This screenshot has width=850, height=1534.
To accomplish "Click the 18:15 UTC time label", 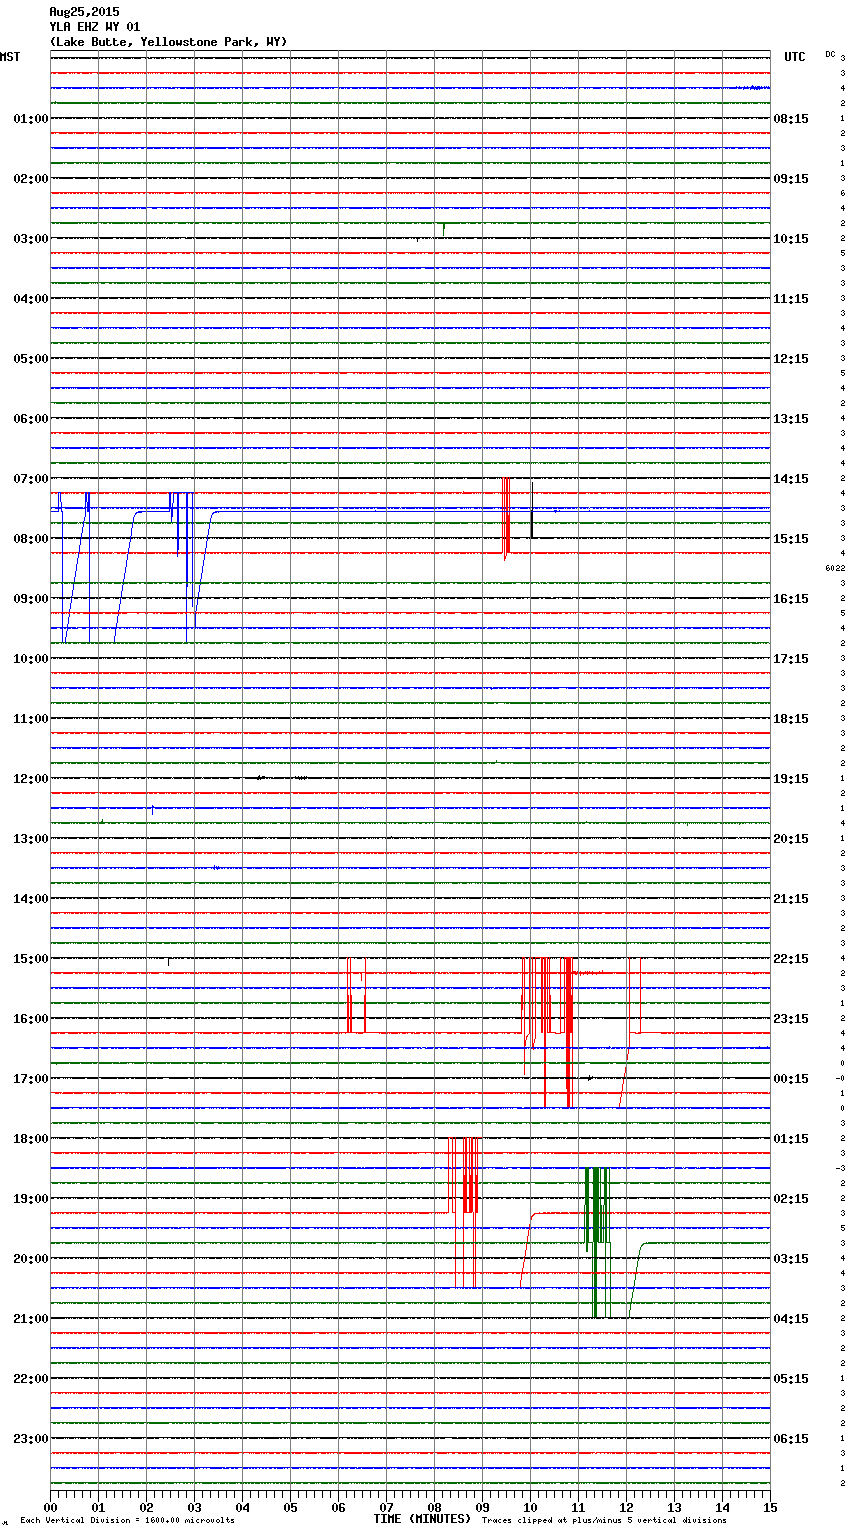I will 791,718.
